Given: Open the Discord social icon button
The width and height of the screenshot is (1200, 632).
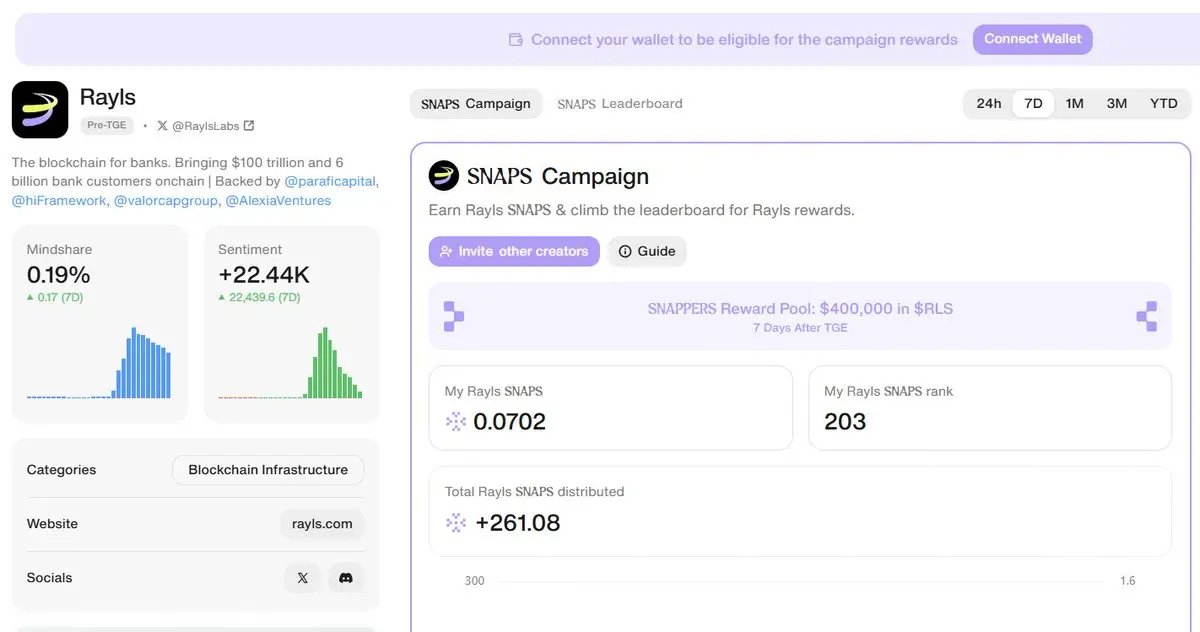Looking at the screenshot, I should [346, 578].
